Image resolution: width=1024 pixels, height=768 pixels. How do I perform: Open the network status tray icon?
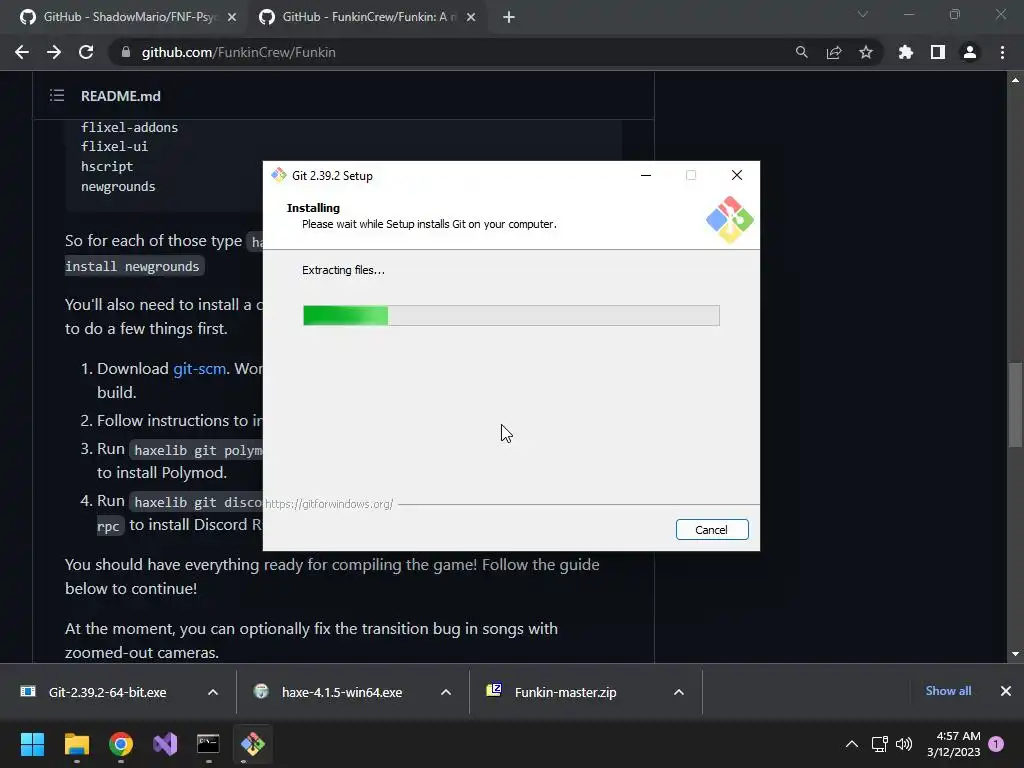[x=880, y=744]
